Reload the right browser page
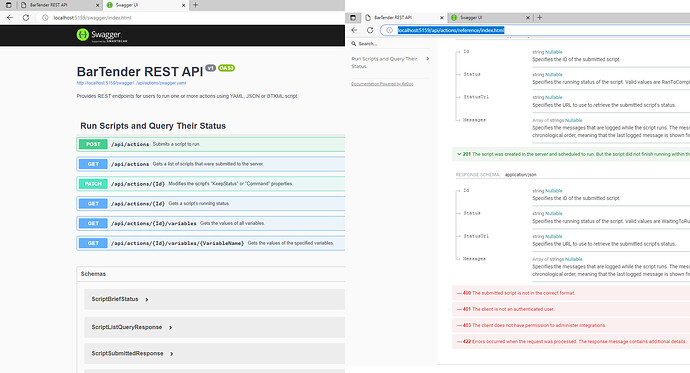Viewport: 690px width, 373px height. [370, 30]
